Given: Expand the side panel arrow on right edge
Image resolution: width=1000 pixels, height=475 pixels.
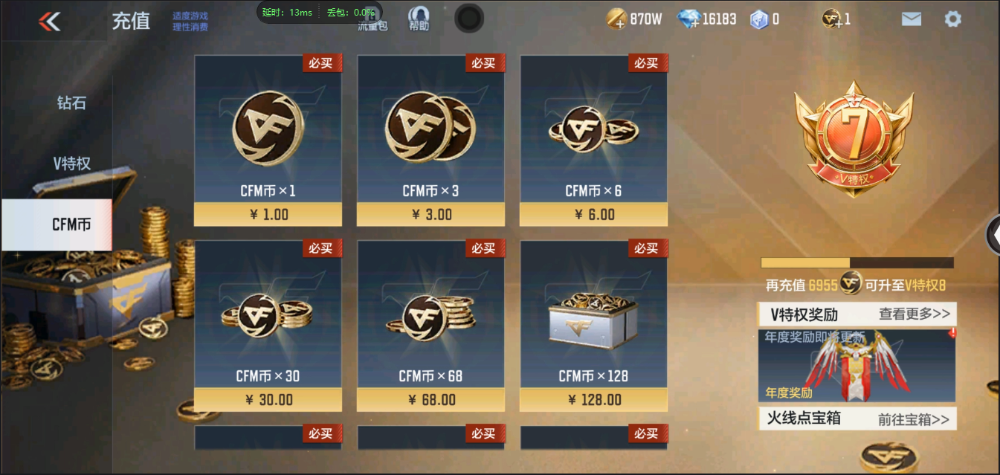Looking at the screenshot, I should 993,235.
